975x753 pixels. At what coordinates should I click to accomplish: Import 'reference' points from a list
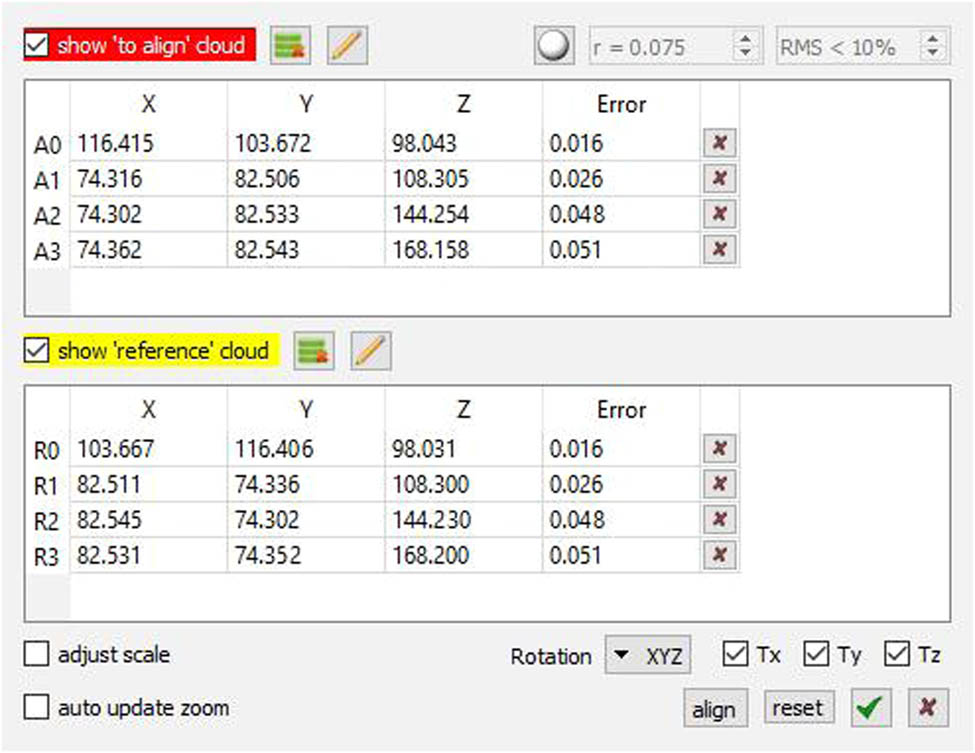313,350
